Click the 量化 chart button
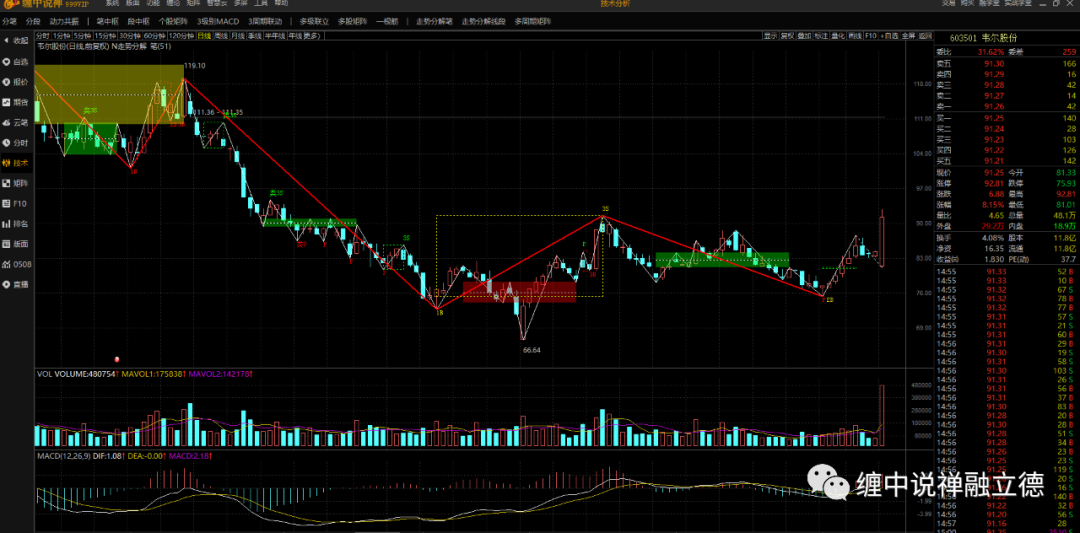 pyautogui.click(x=838, y=36)
